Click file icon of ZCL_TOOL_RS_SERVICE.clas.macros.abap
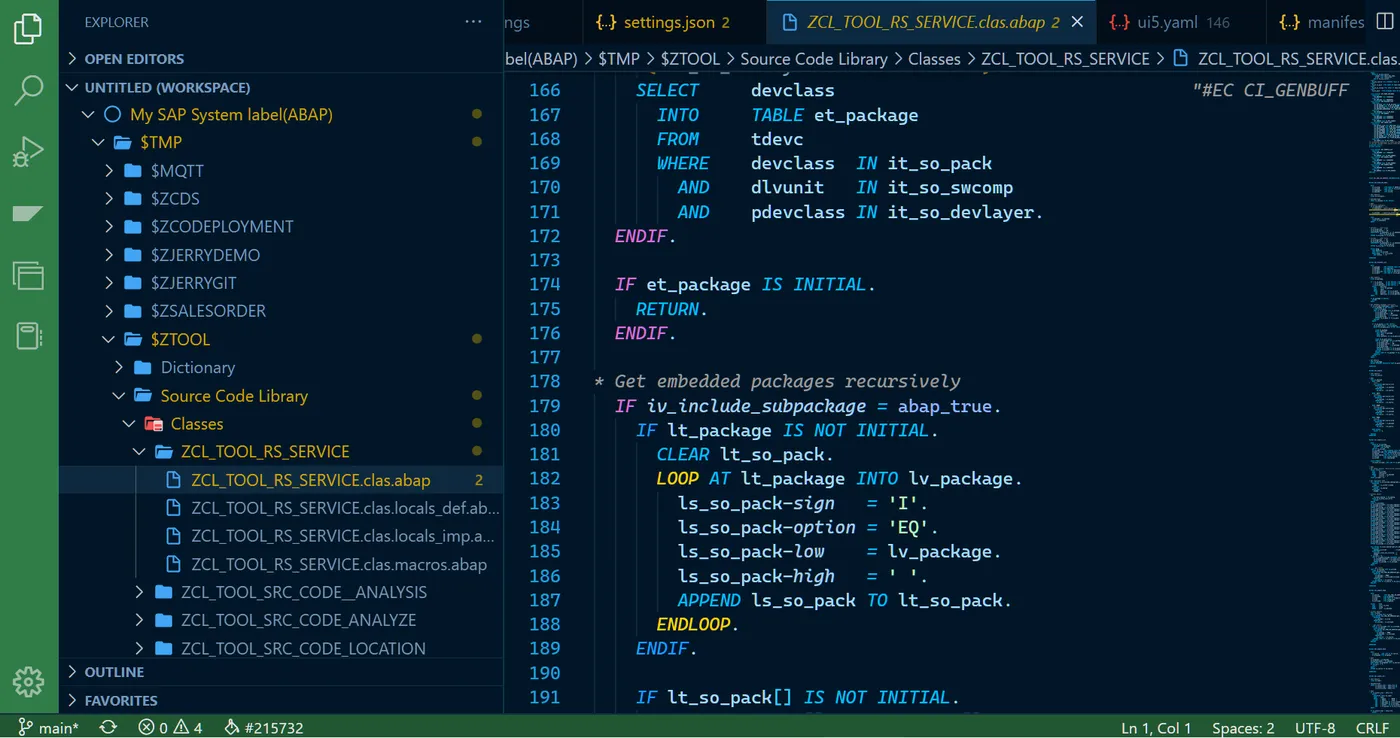 [x=173, y=564]
